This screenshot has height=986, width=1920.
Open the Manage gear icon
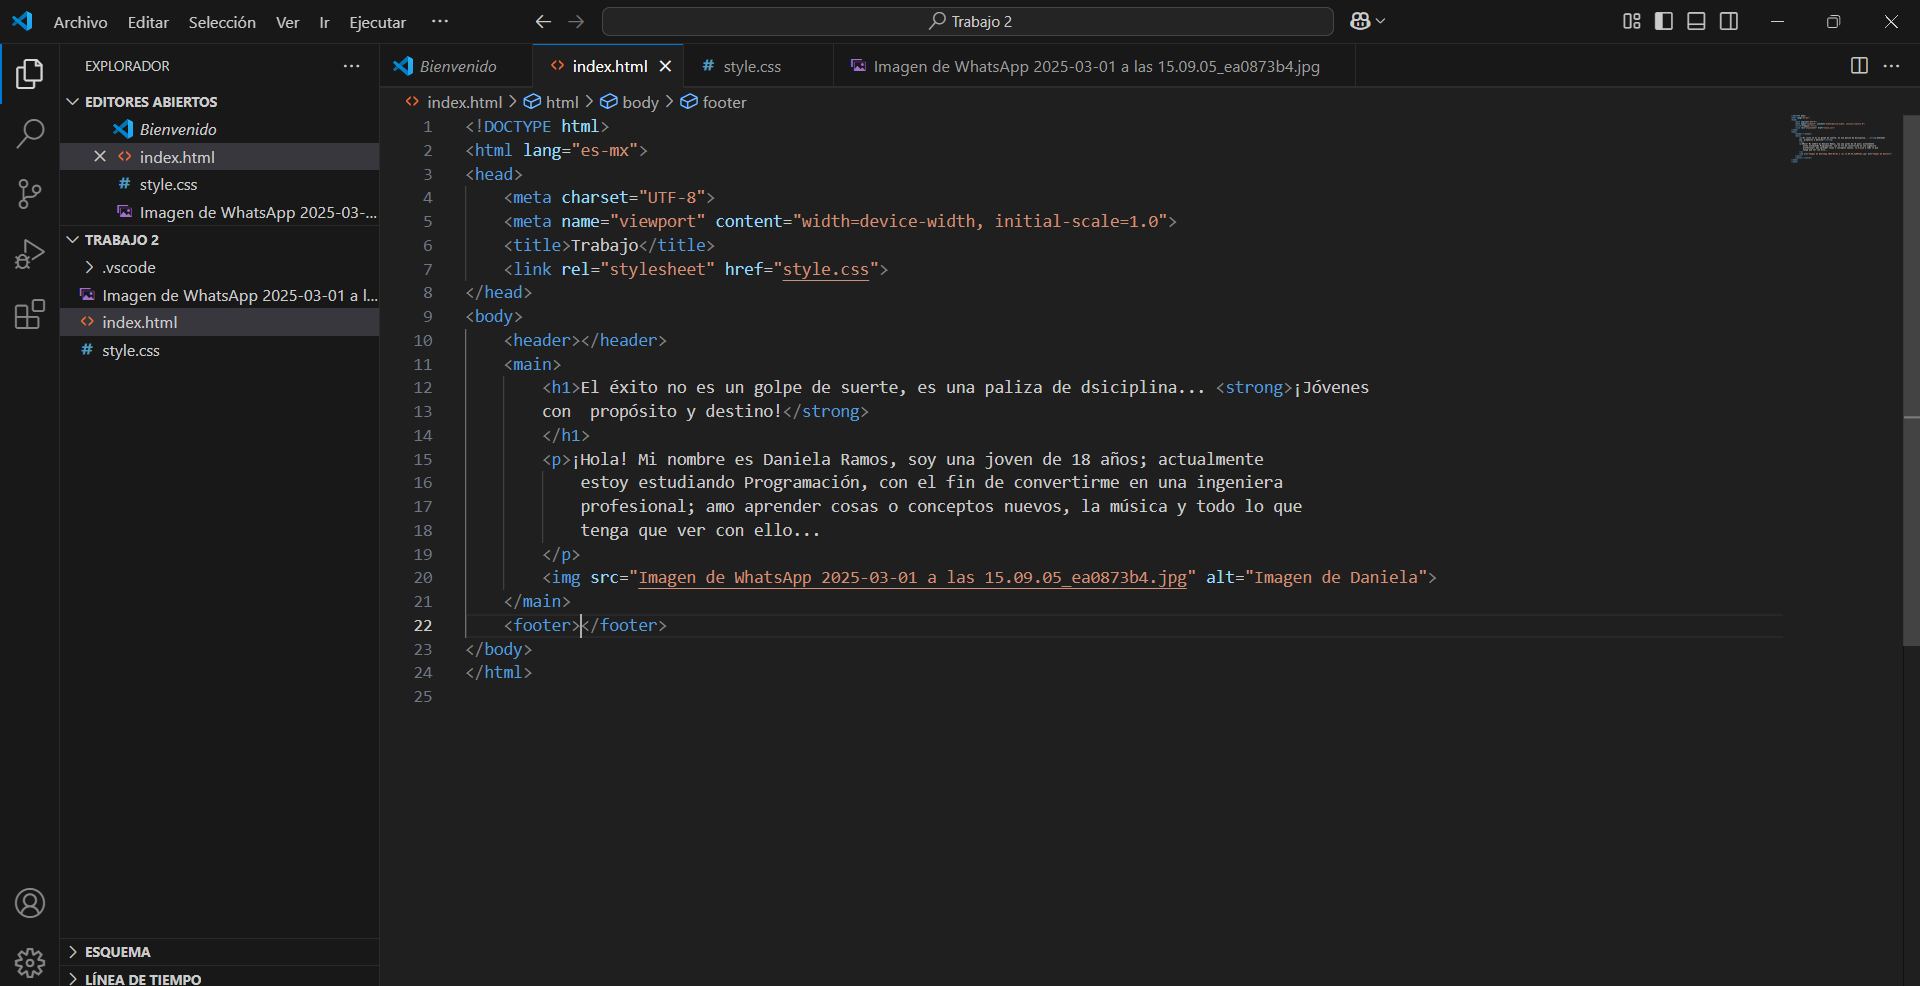point(30,963)
